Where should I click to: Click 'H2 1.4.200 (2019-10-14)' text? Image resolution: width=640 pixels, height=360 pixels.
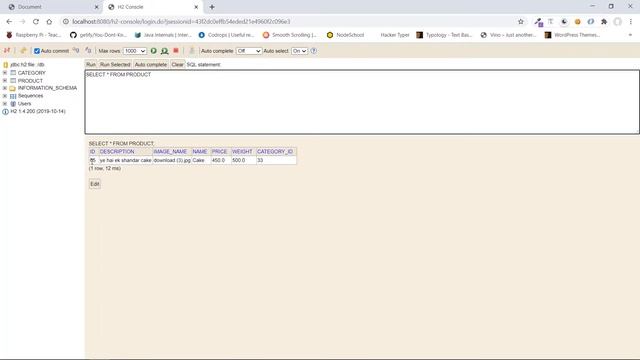point(38,111)
